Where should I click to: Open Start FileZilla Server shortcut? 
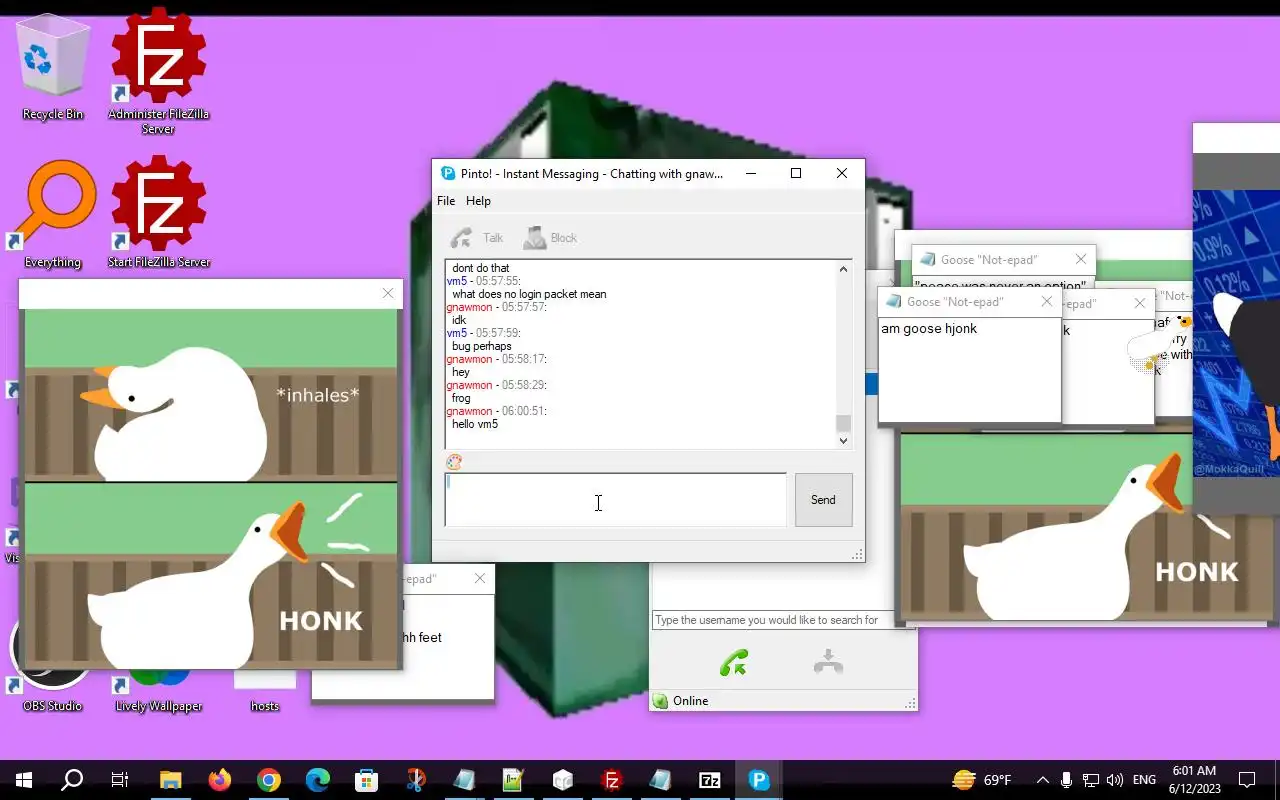coord(158,212)
